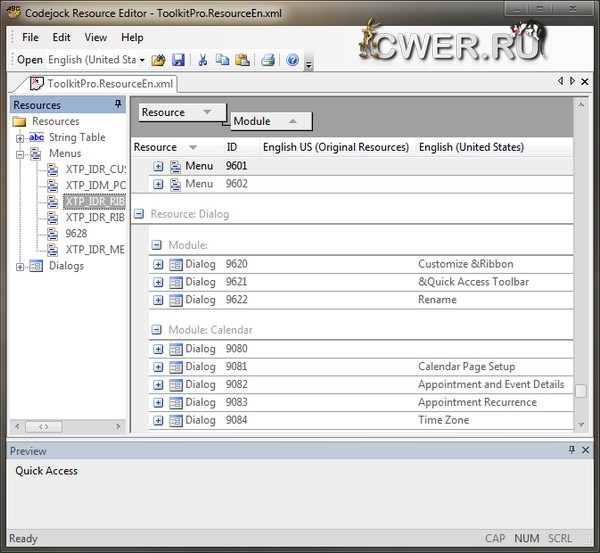Image resolution: width=600 pixels, height=553 pixels.
Task: Collapse the Resource: Dialog group
Action: (139, 214)
